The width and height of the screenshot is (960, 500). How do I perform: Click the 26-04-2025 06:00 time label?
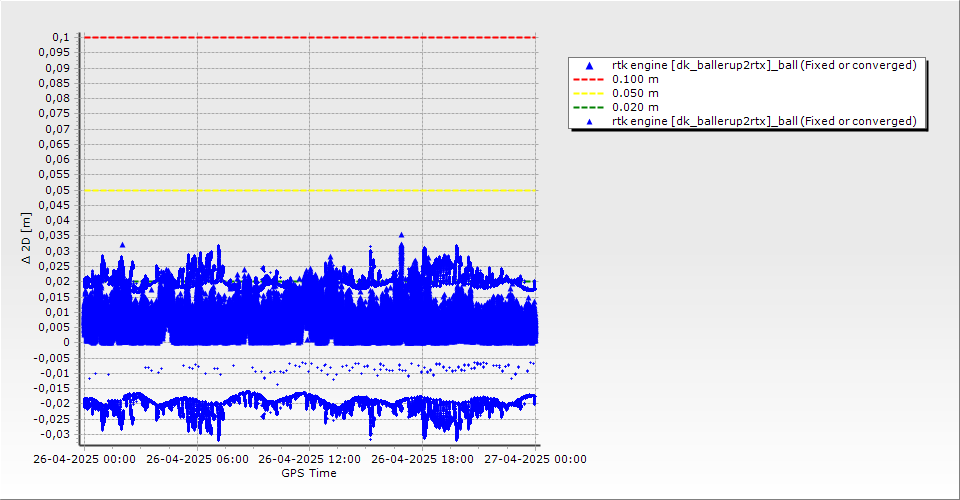tap(197, 459)
